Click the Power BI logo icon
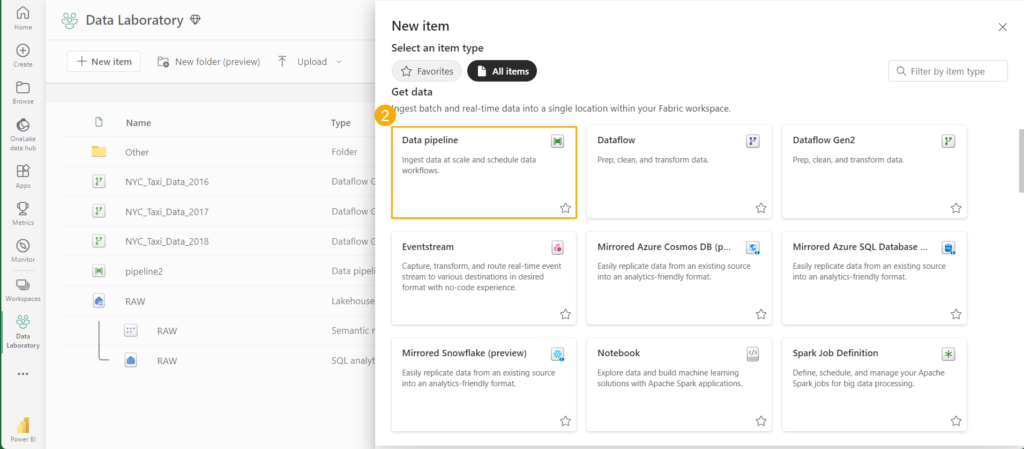Screen dimensions: 1024x449 coord(22,427)
